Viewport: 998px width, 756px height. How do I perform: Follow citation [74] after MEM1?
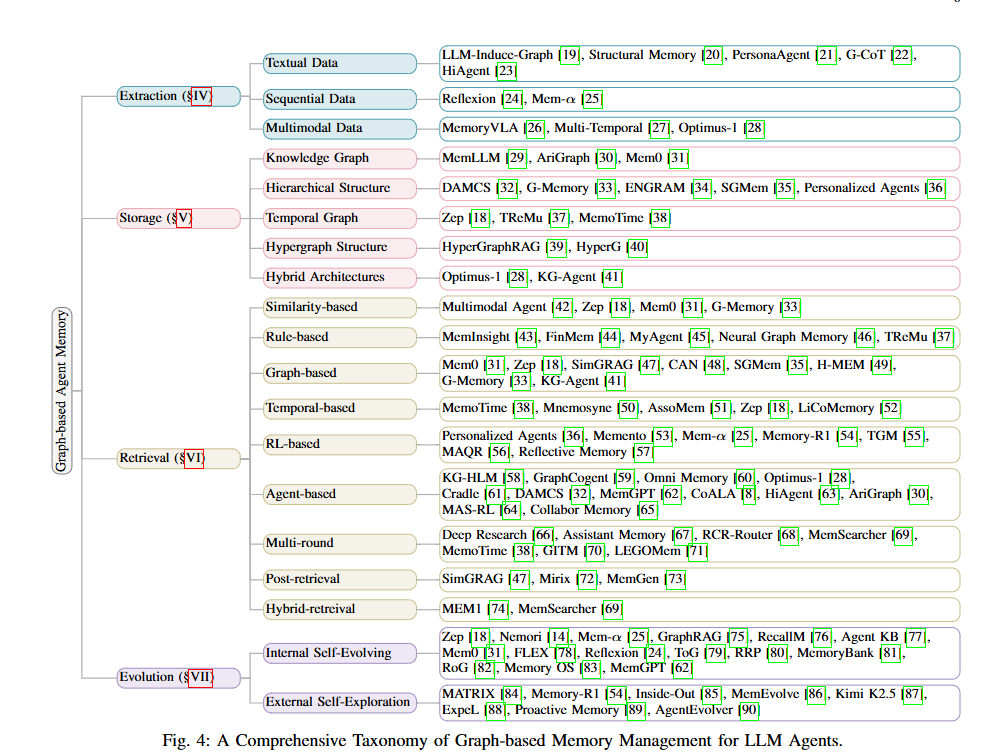498,610
